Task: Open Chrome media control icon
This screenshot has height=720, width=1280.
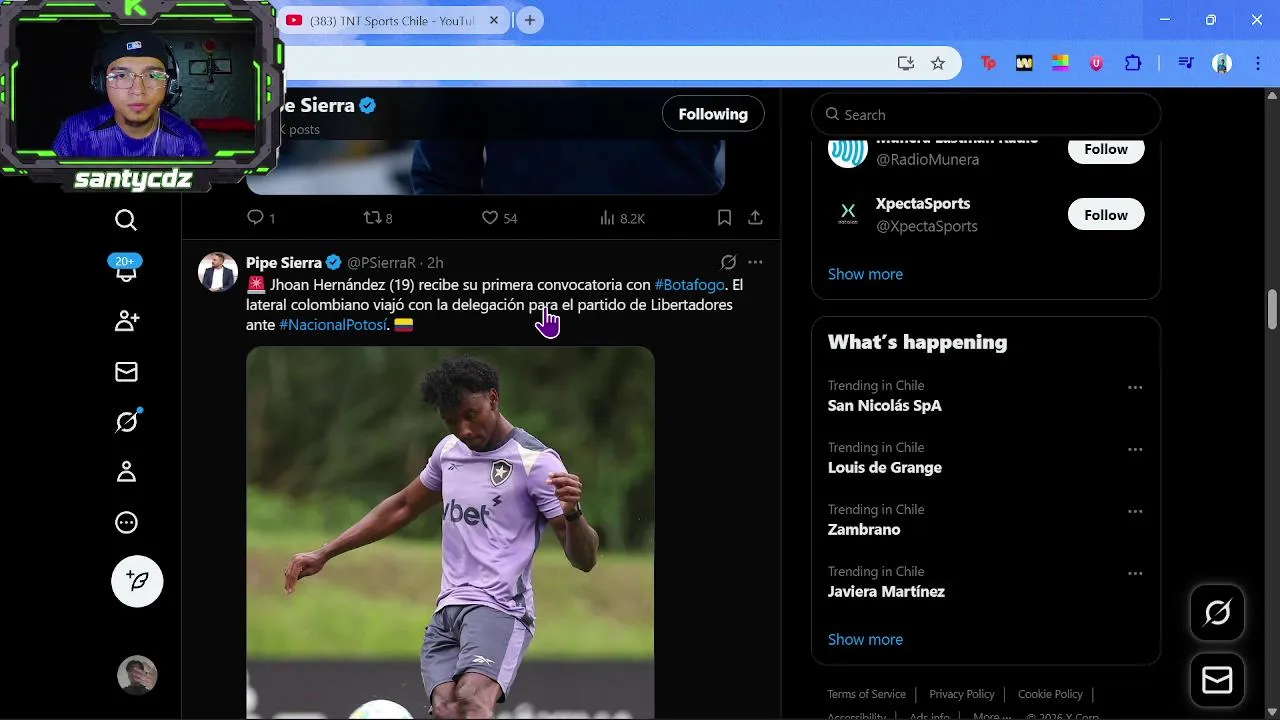Action: point(1186,63)
